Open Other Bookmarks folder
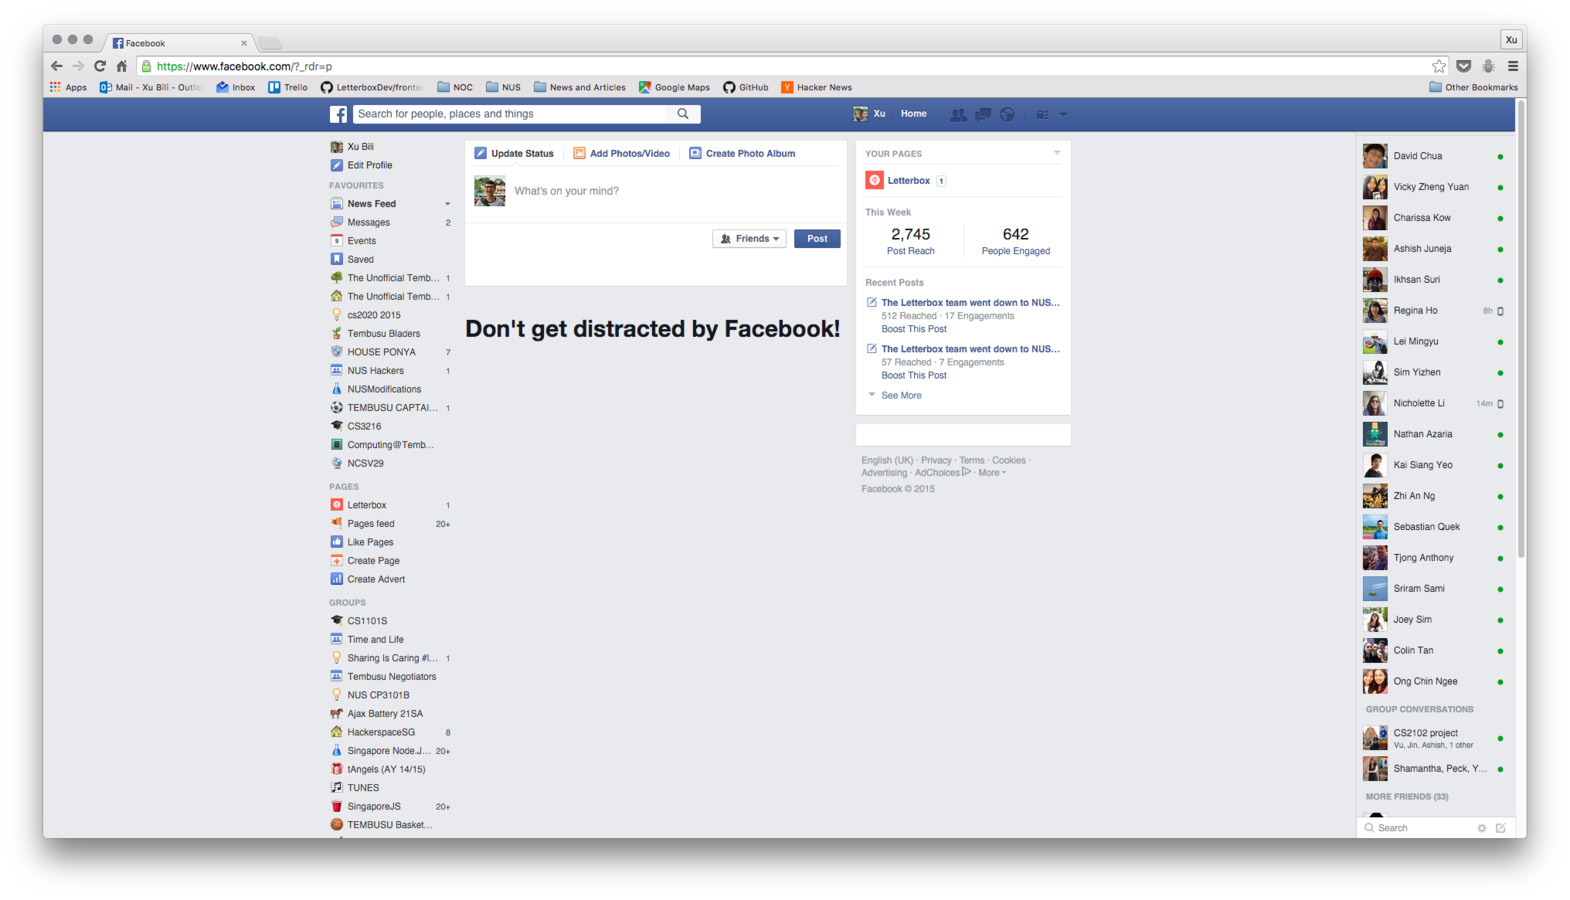 1473,87
